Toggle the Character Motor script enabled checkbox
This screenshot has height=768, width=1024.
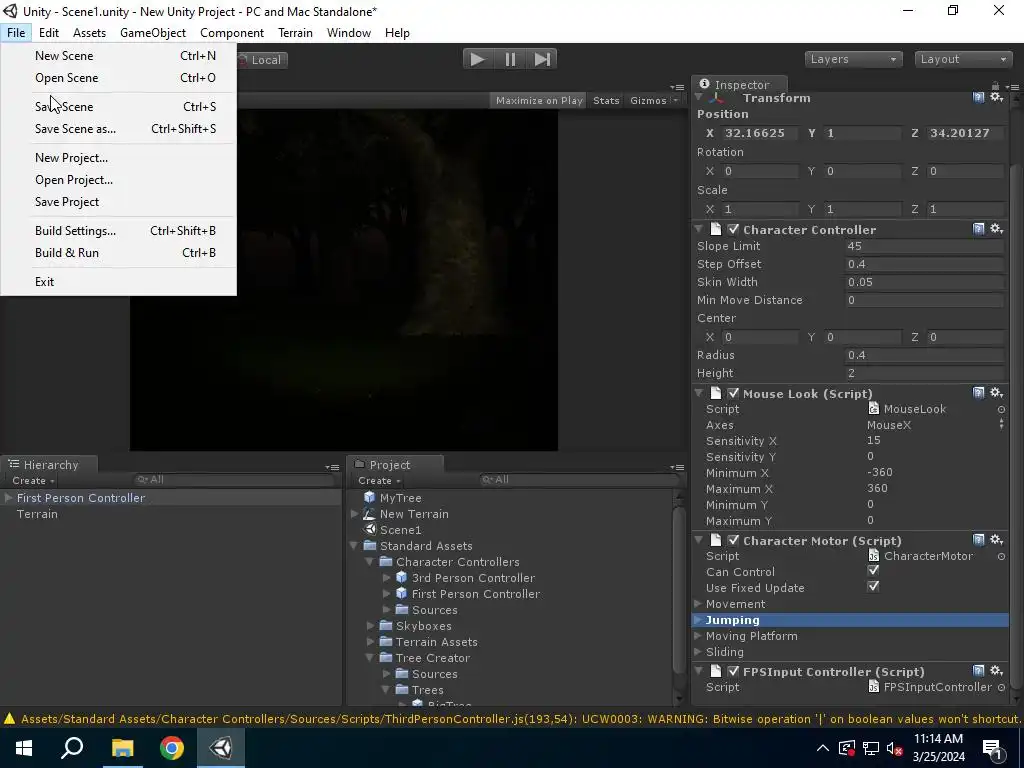[x=733, y=540]
